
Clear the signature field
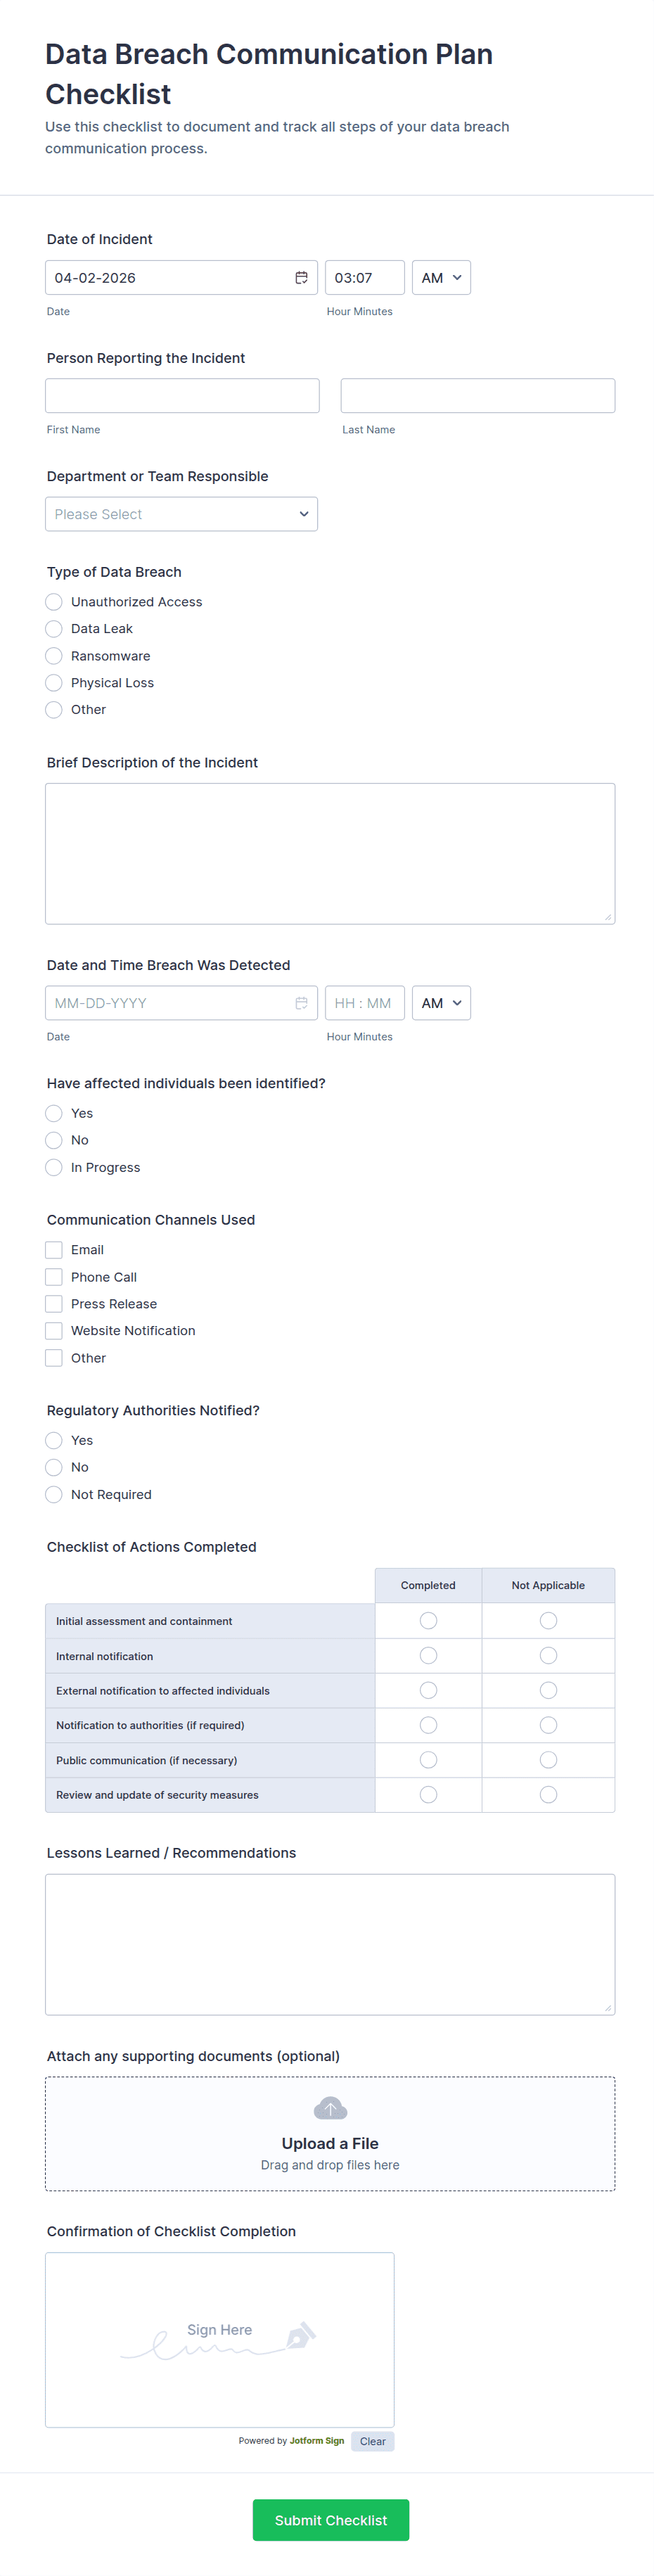pyautogui.click(x=372, y=2441)
